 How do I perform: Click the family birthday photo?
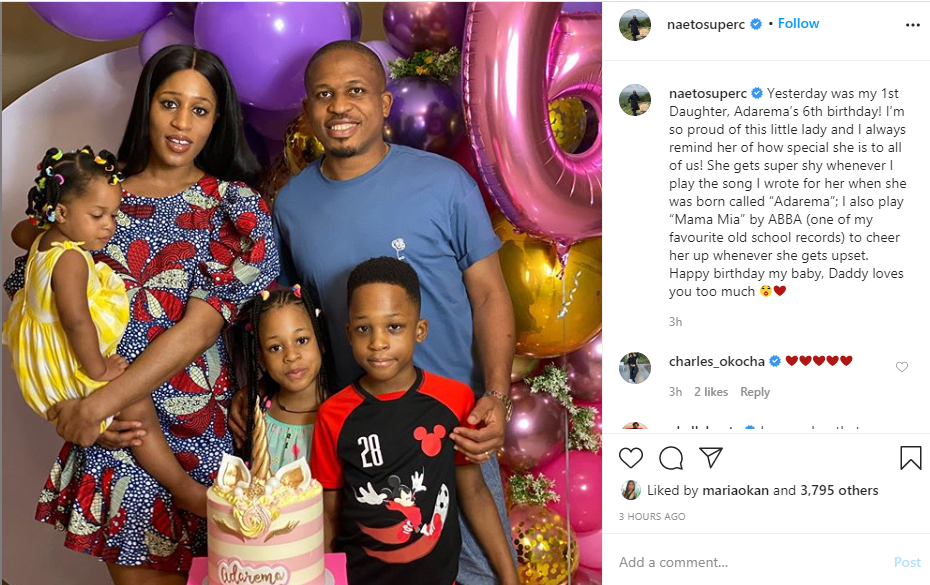tap(301, 293)
